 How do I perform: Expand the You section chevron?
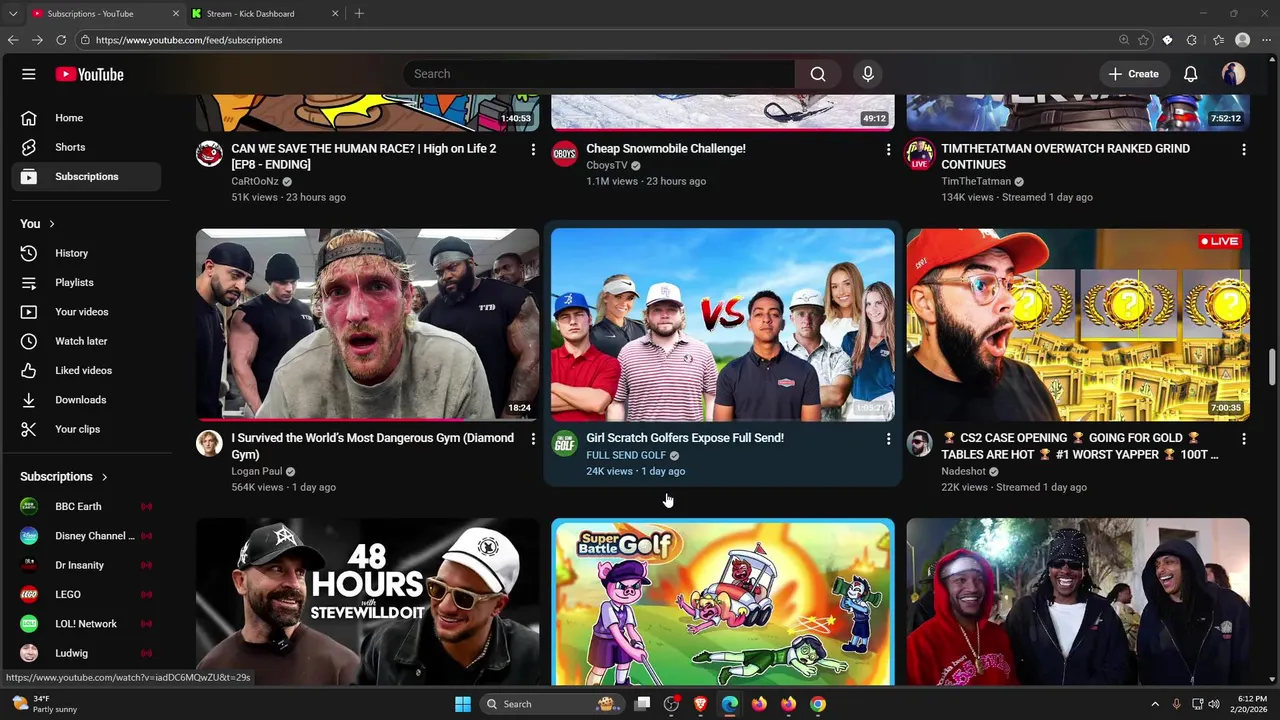tap(52, 224)
